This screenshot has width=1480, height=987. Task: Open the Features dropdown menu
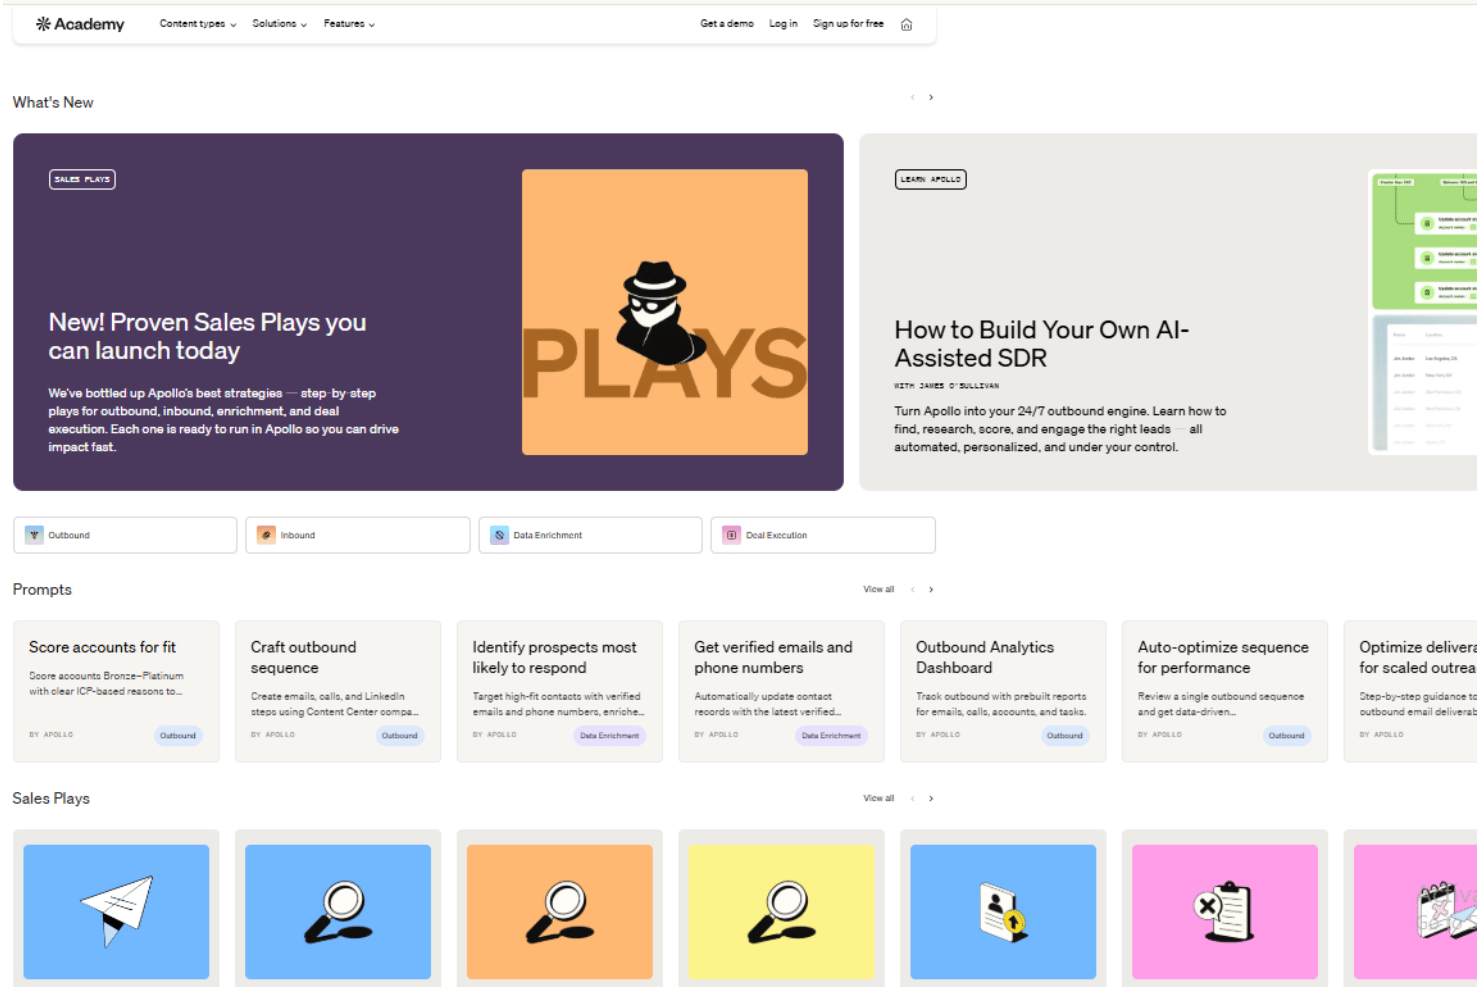[x=349, y=24]
